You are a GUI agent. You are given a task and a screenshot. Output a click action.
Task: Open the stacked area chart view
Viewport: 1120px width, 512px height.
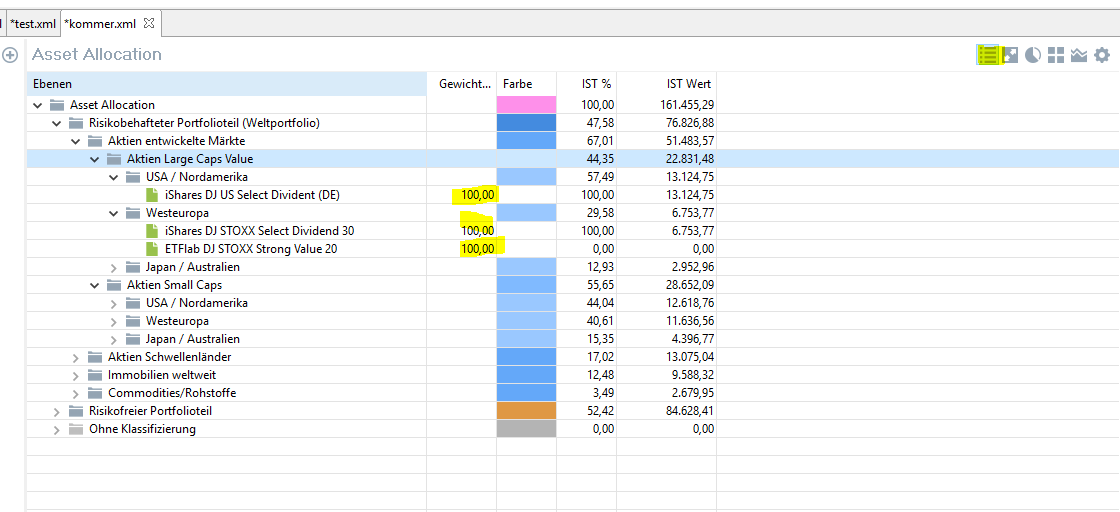pos(1079,55)
